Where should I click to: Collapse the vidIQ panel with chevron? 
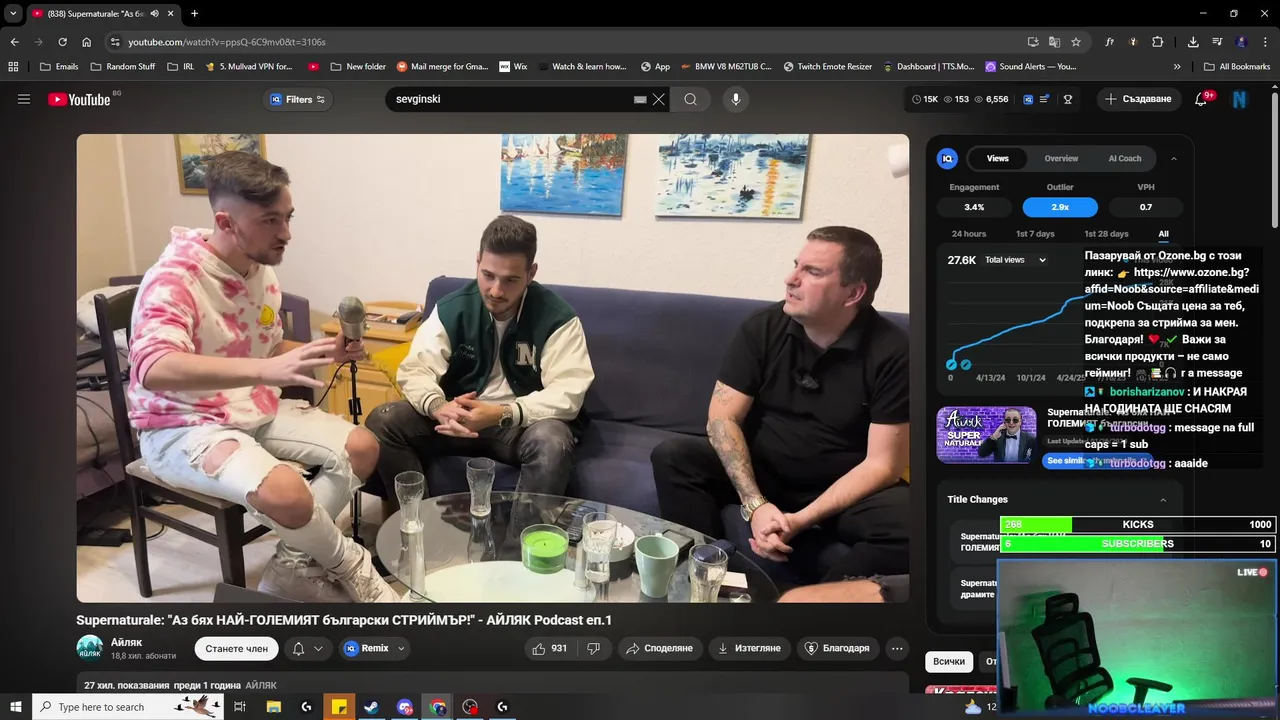1174,158
